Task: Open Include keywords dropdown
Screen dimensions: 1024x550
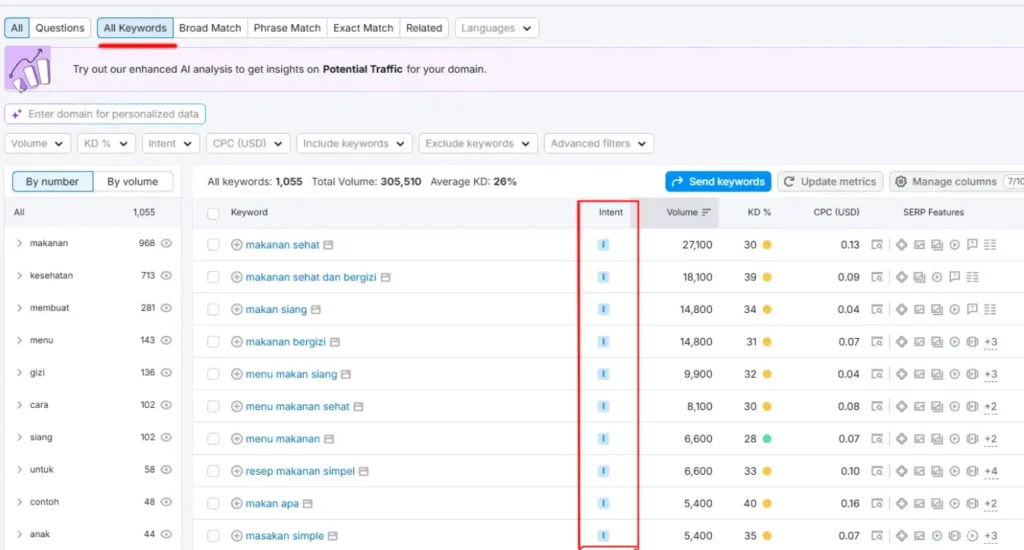Action: click(354, 144)
